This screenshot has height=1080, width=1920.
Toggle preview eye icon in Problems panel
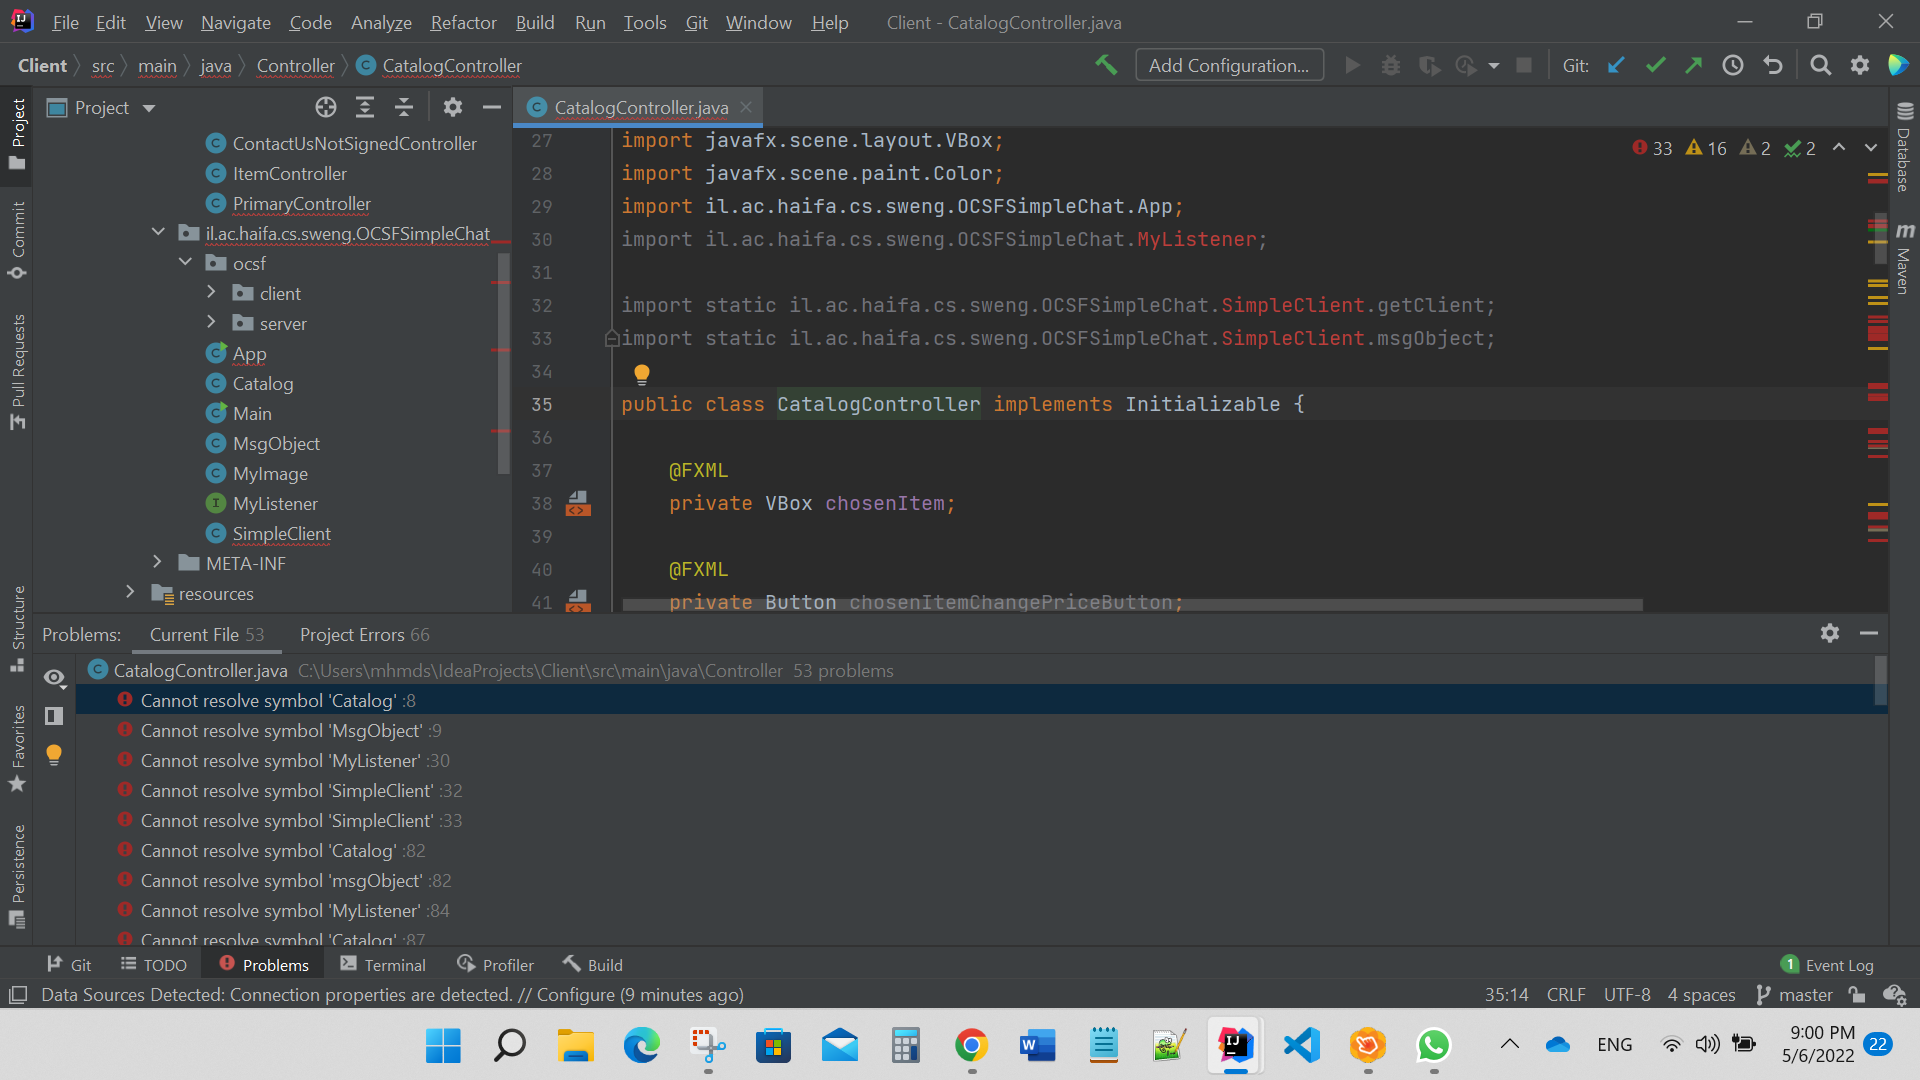point(54,678)
